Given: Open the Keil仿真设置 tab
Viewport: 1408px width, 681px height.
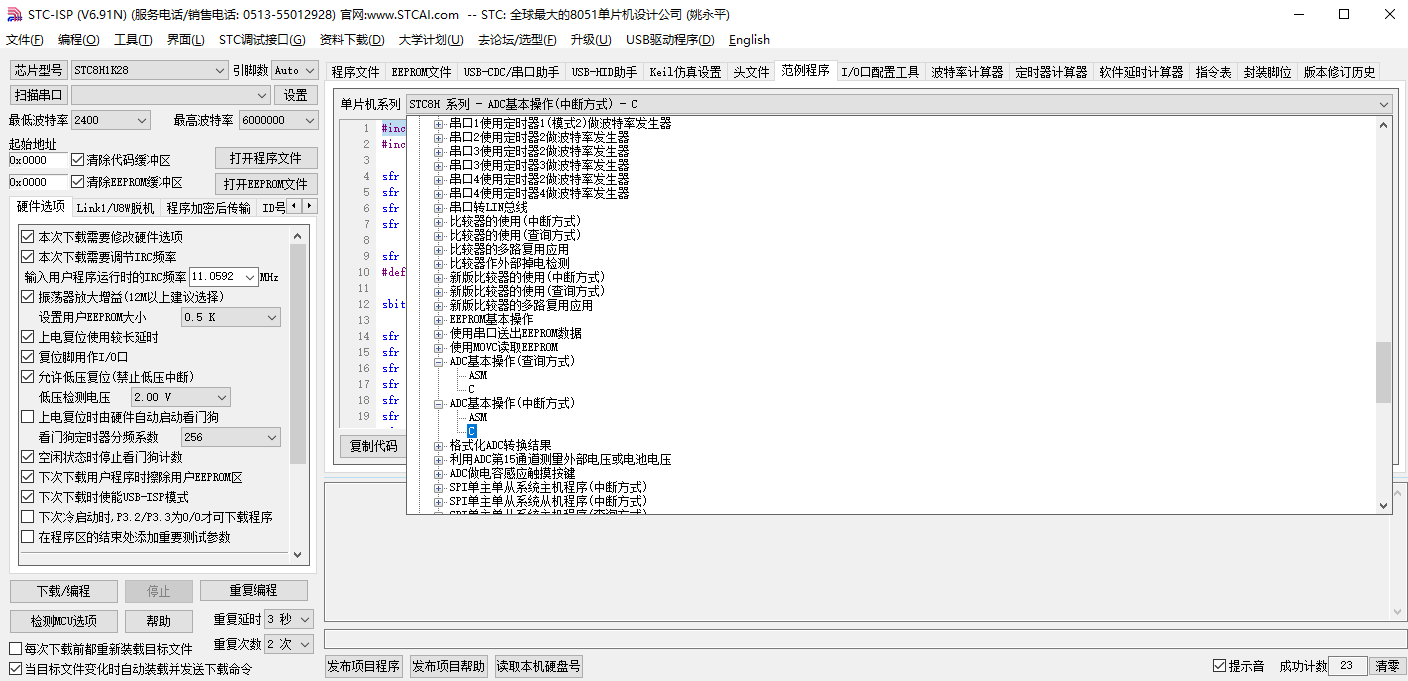Looking at the screenshot, I should pyautogui.click(x=685, y=72).
